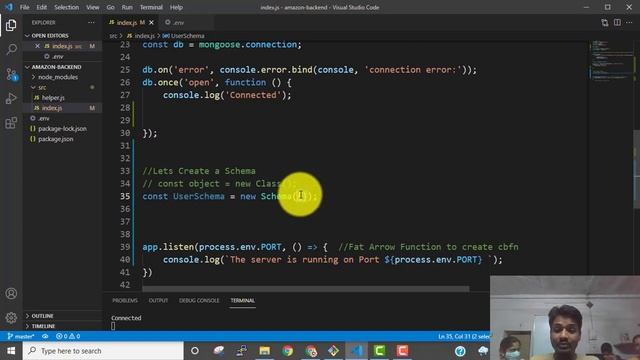
Task: Select the Terminal panel tab
Action: coord(242,300)
